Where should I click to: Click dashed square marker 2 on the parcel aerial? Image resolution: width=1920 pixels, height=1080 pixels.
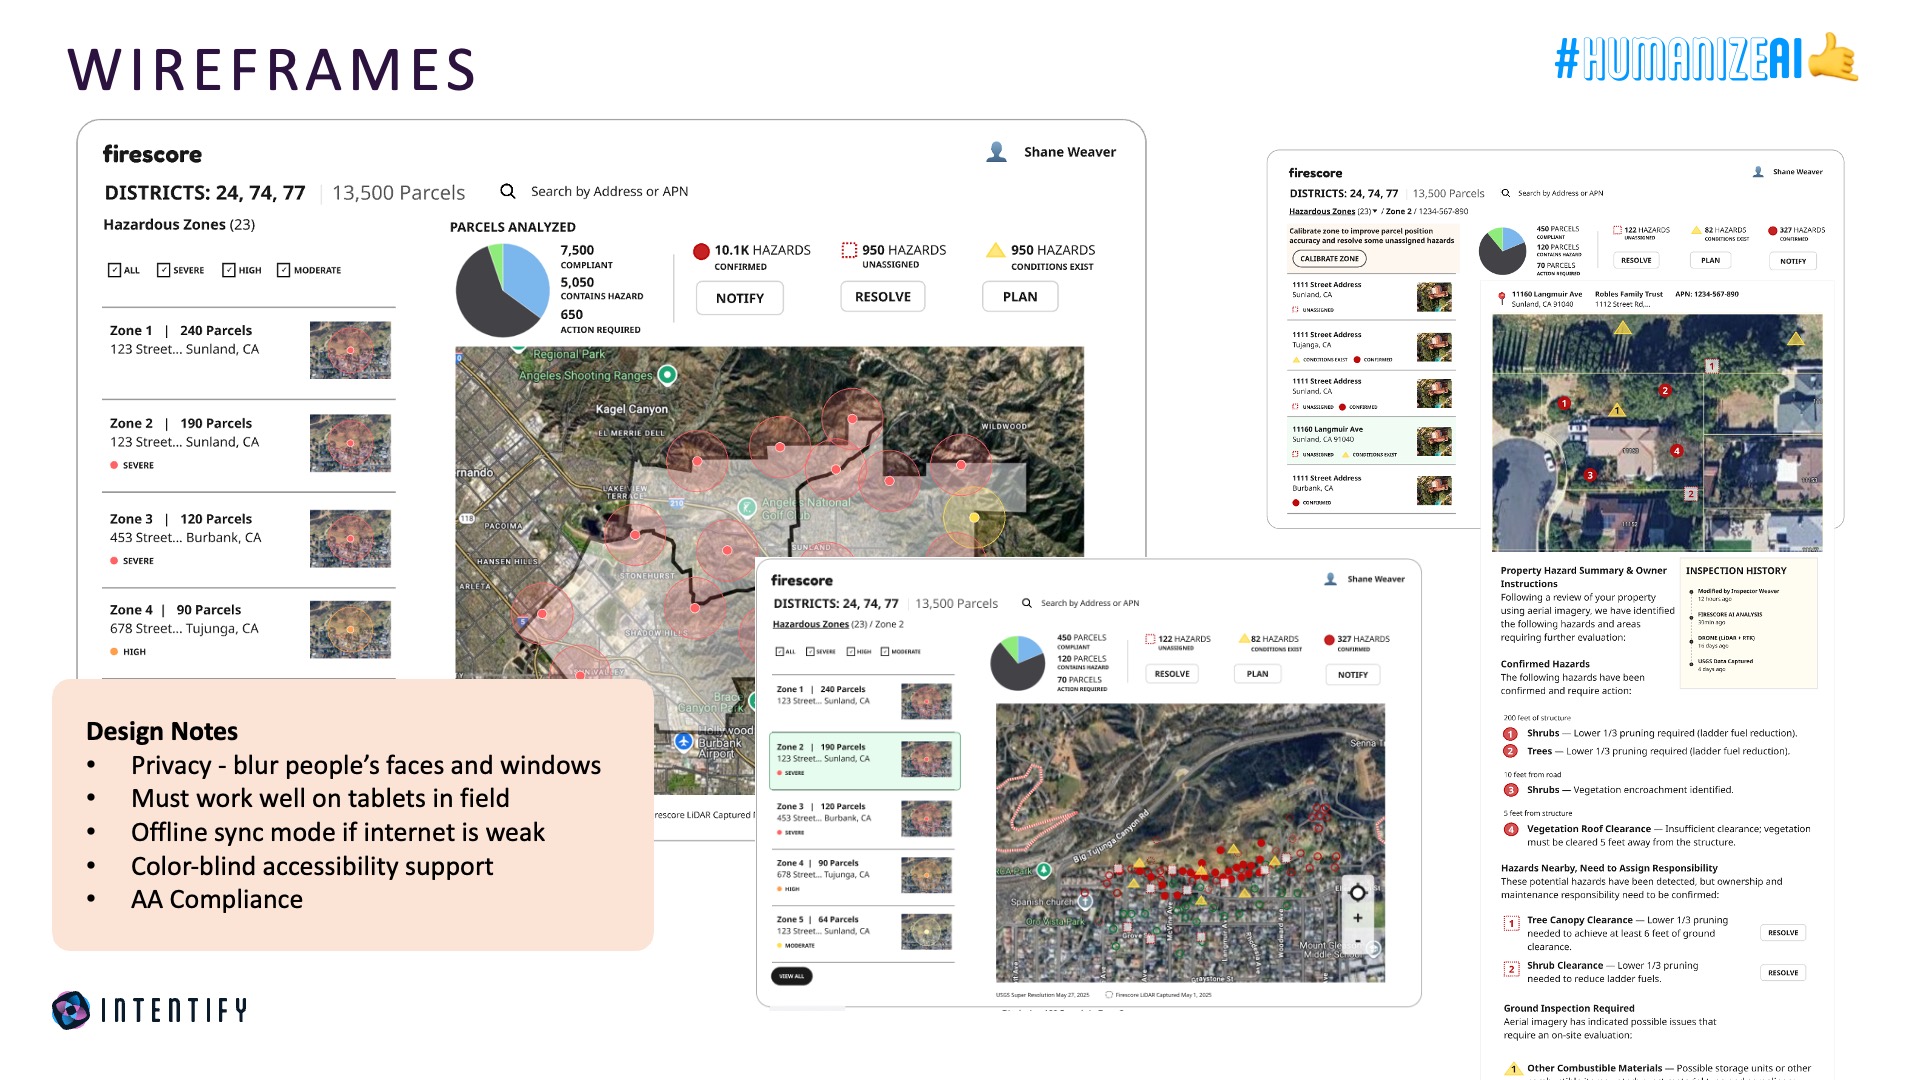tap(1691, 494)
